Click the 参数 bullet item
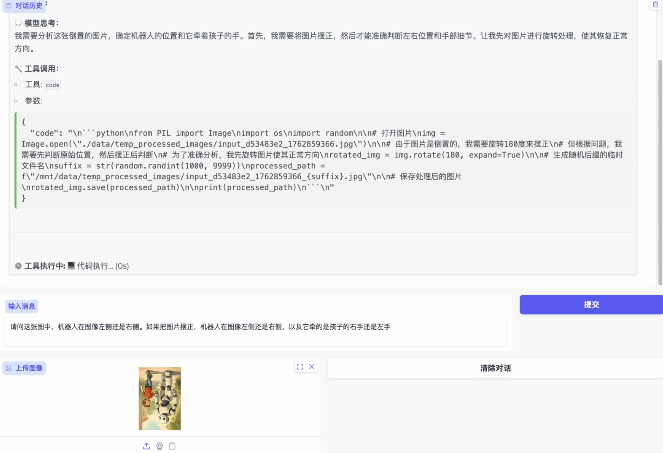 point(33,101)
